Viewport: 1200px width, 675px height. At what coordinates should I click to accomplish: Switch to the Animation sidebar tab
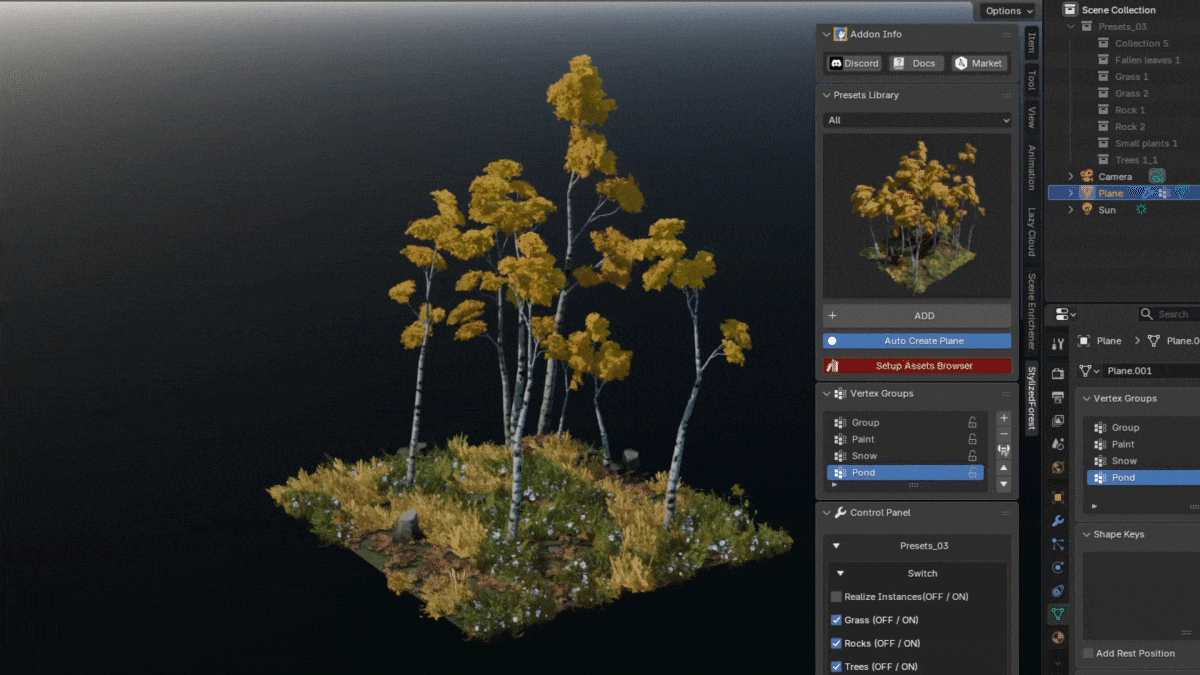1031,167
